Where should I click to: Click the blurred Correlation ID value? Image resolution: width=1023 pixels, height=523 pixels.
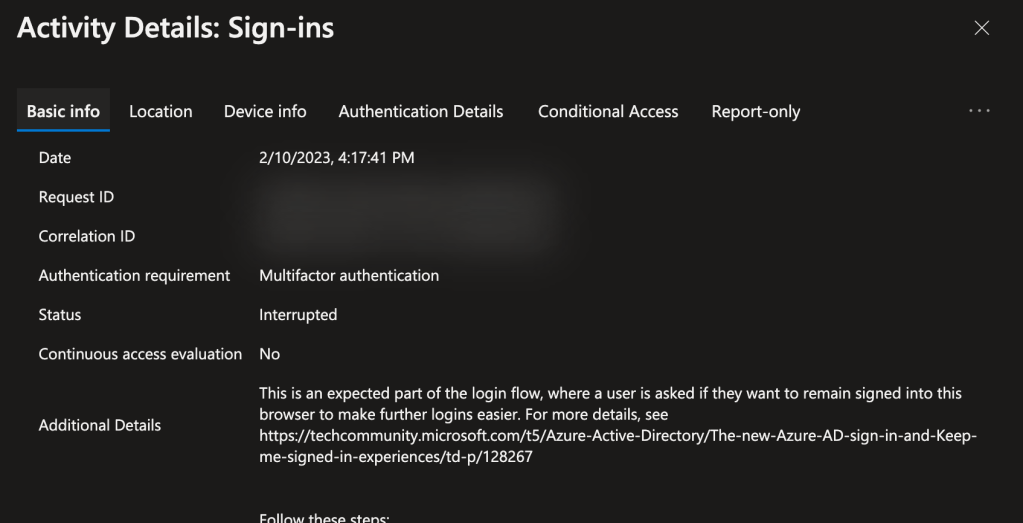point(400,236)
